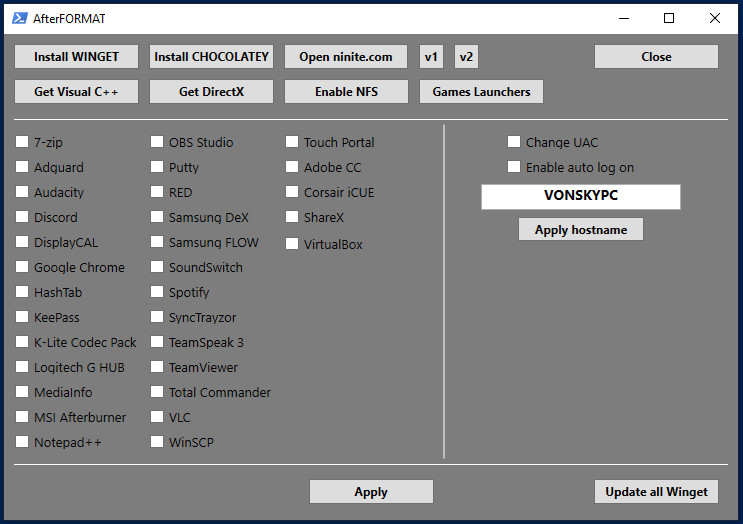Click Install CHOCOLATEY button
Screen dimensions: 743x524
211,57
